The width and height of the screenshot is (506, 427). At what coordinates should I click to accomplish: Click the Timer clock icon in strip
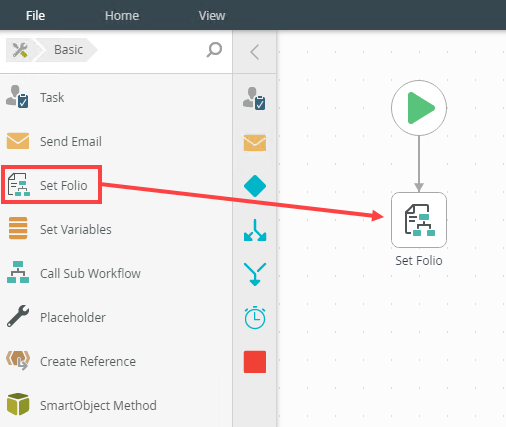(x=255, y=317)
